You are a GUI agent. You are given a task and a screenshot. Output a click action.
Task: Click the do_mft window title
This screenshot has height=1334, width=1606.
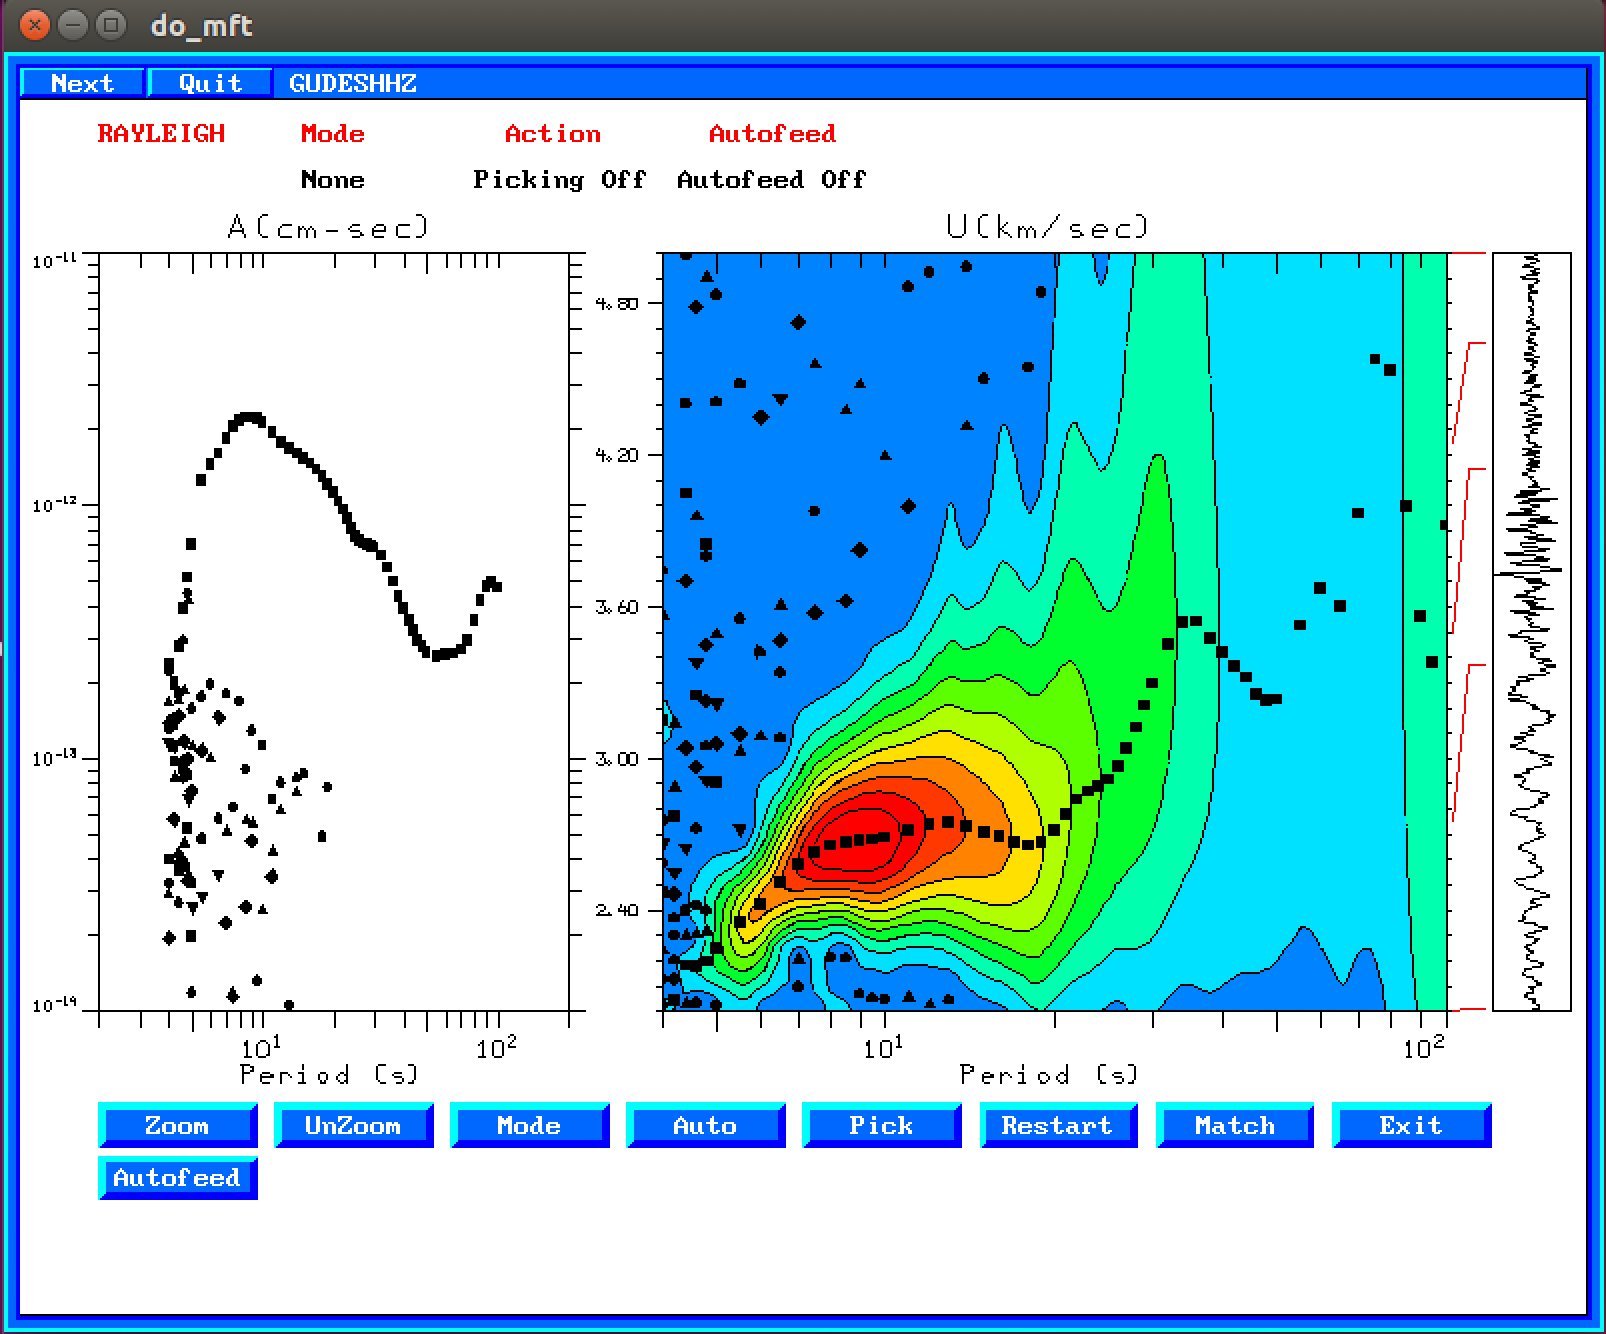coord(202,25)
